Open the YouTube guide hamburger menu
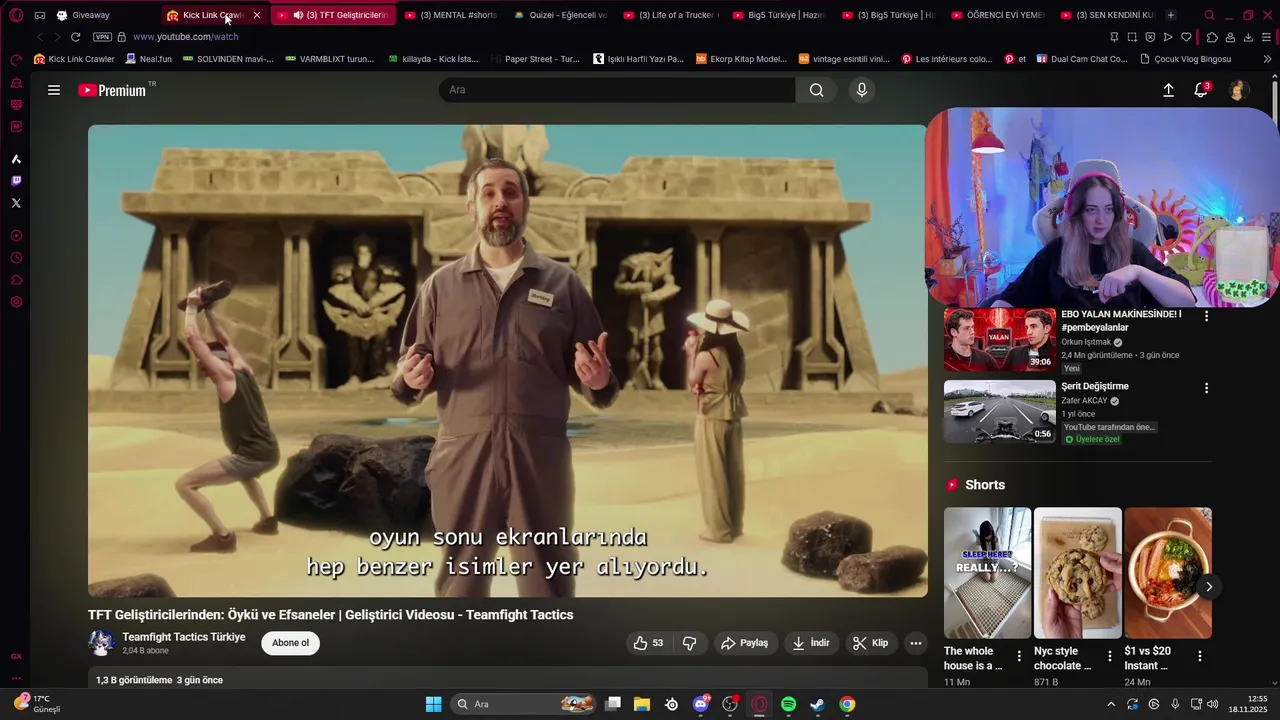This screenshot has height=720, width=1280. click(54, 90)
